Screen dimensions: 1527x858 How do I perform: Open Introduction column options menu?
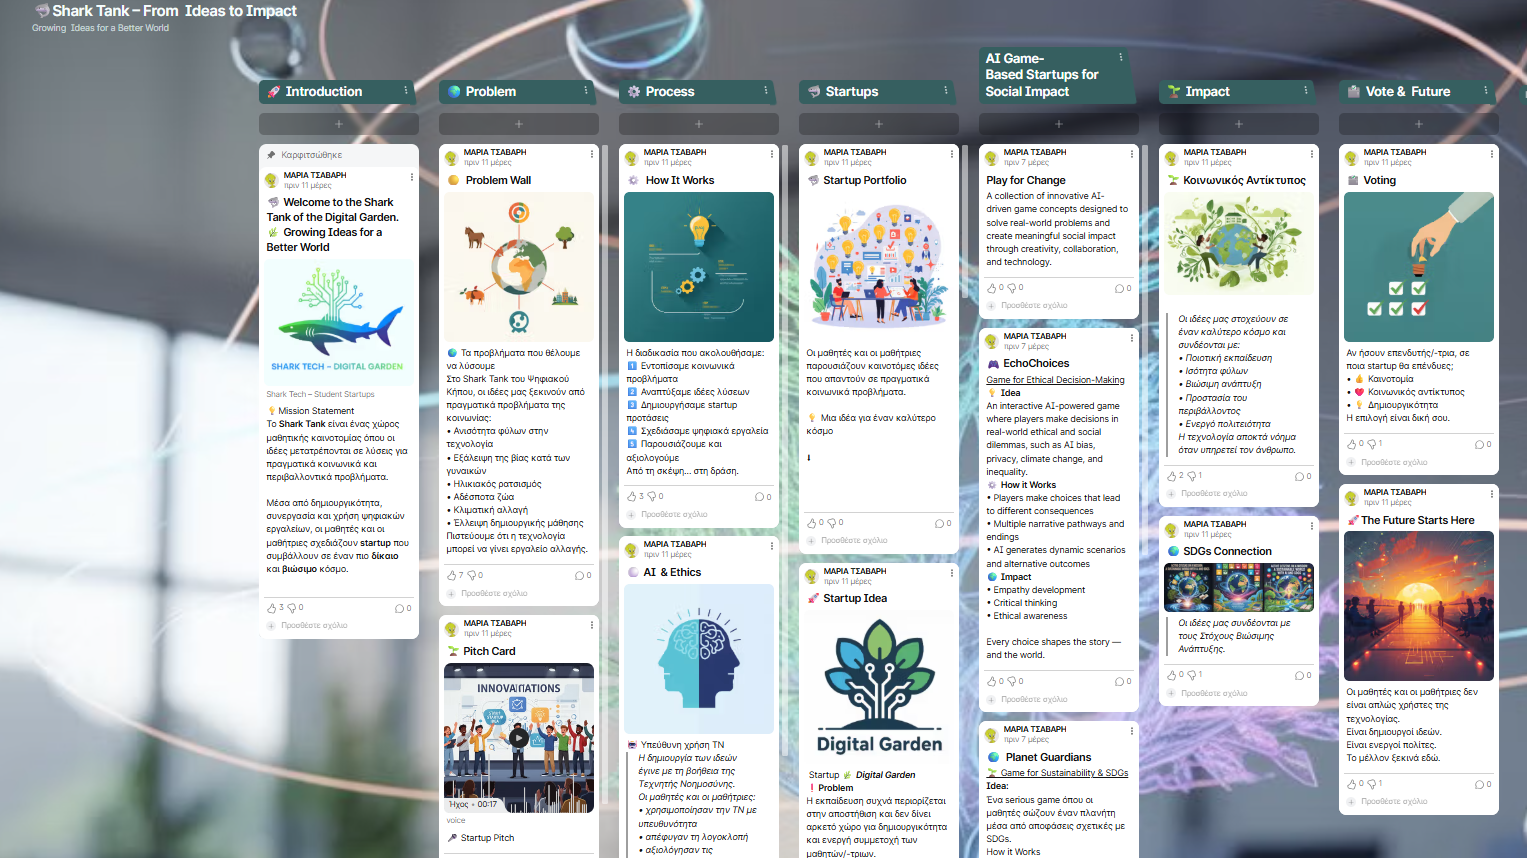pos(406,91)
